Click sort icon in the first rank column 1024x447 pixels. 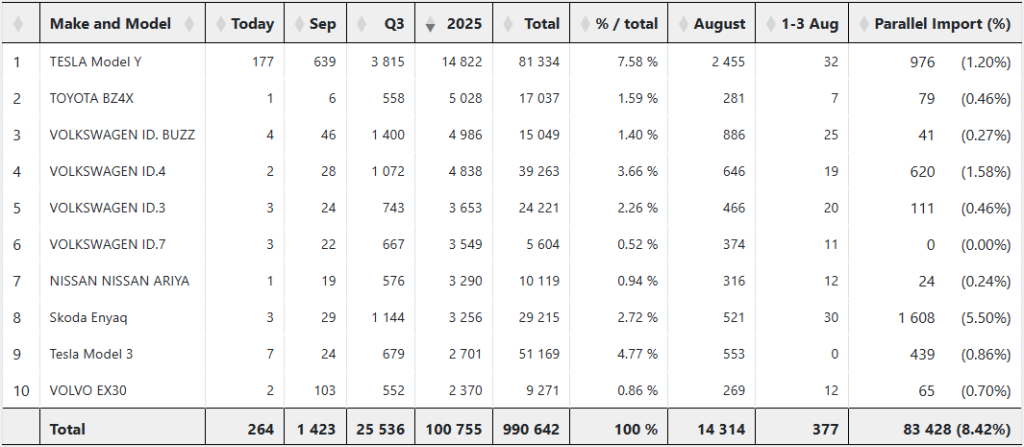tap(18, 24)
